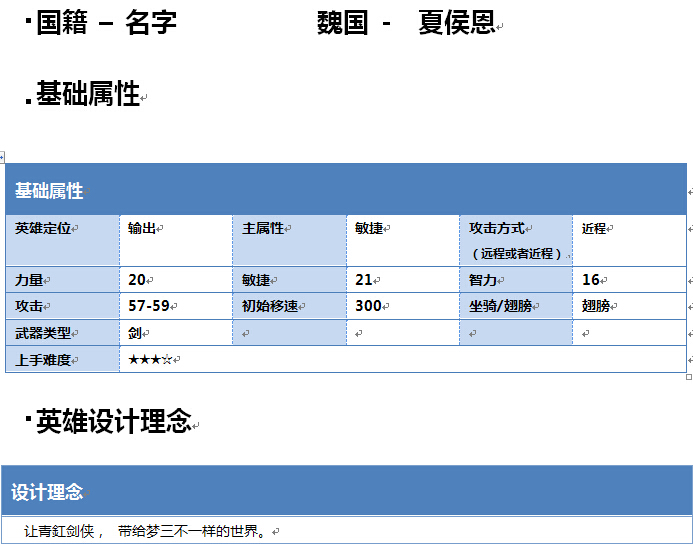The width and height of the screenshot is (693, 547).
Task: Click the 英雄设计理念 section heading
Action: [113, 422]
